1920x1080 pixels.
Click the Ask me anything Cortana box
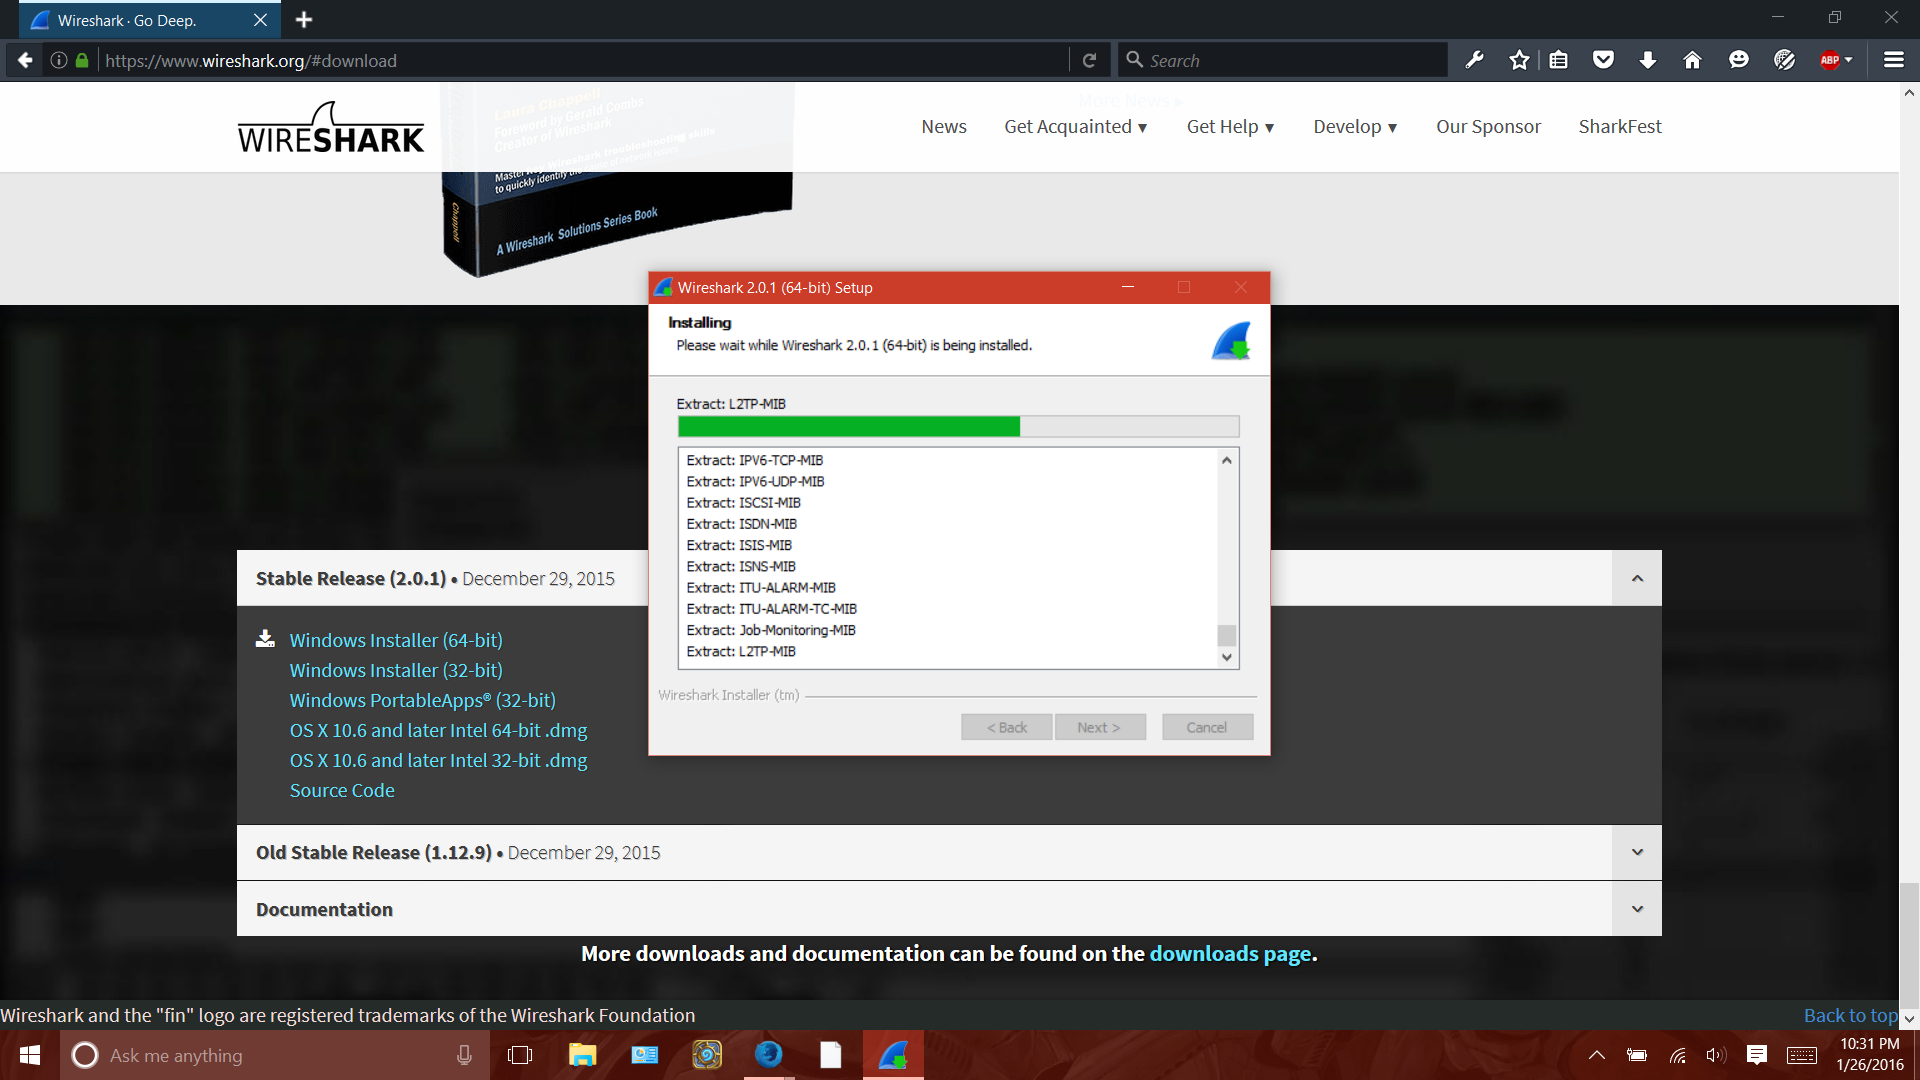coord(275,1055)
